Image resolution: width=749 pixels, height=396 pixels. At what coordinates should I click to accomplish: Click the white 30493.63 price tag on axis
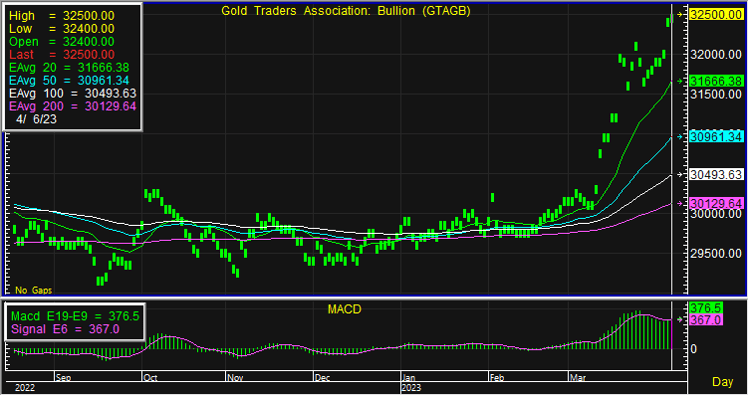[716, 174]
